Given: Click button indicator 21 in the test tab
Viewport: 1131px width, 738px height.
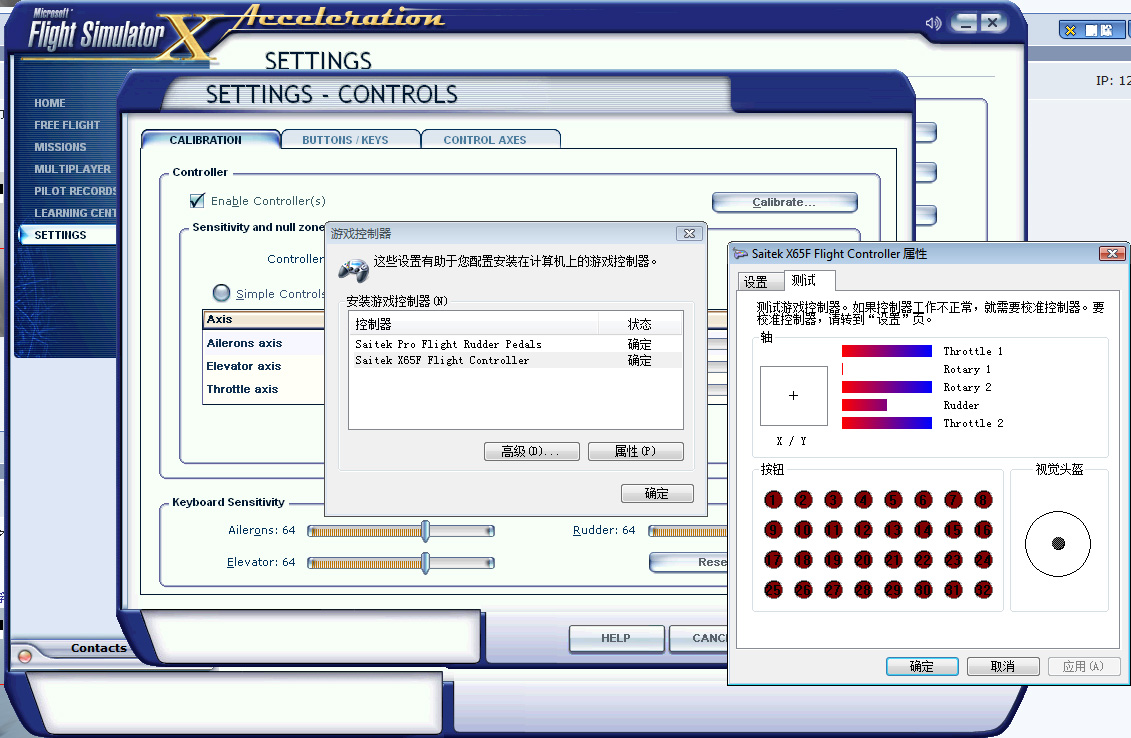Looking at the screenshot, I should (893, 560).
